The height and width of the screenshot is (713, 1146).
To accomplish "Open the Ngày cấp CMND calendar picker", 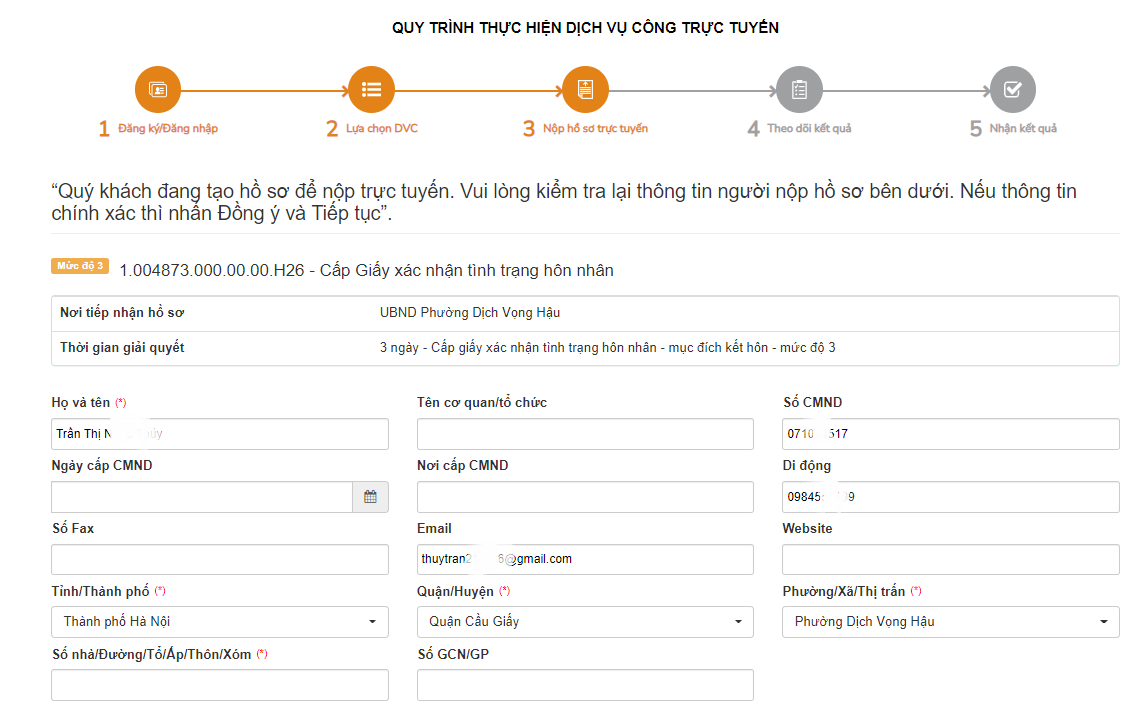I will 370,497.
